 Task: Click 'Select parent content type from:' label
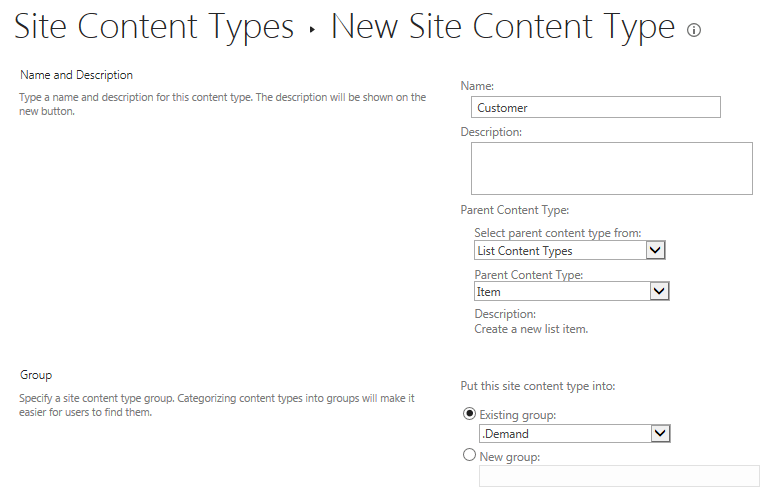pyautogui.click(x=557, y=233)
